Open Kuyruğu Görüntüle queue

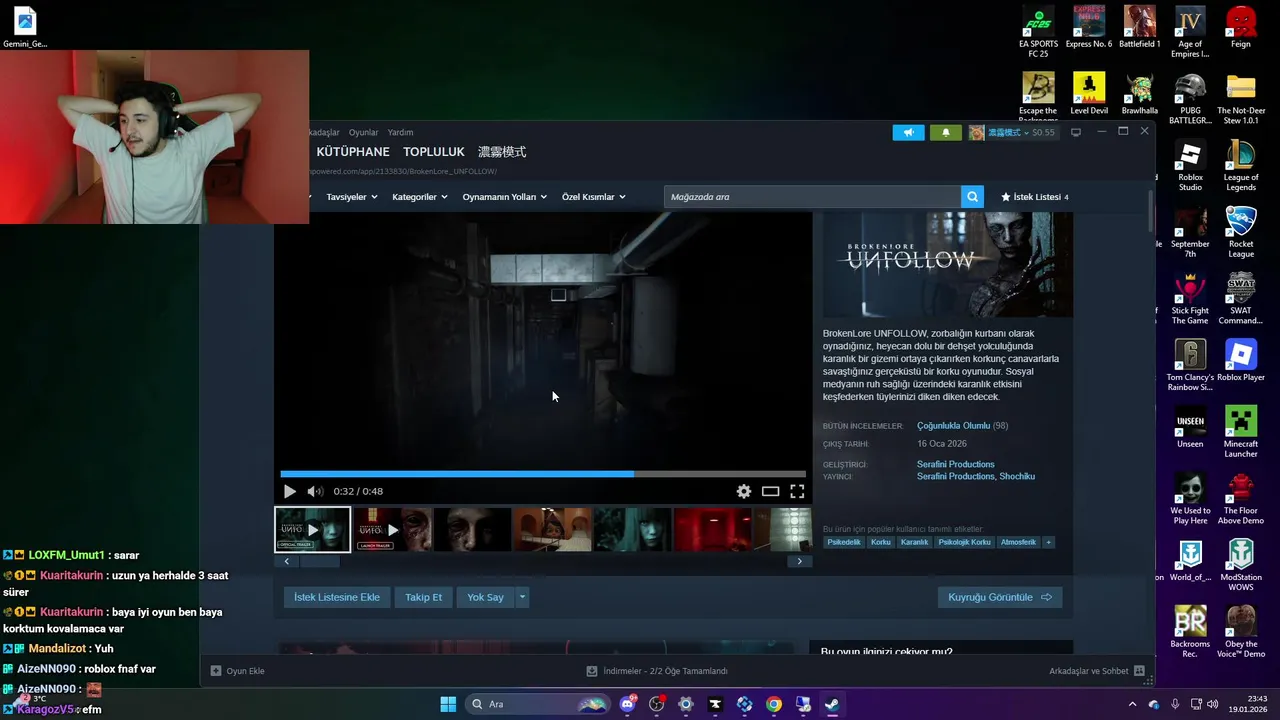pos(1000,597)
